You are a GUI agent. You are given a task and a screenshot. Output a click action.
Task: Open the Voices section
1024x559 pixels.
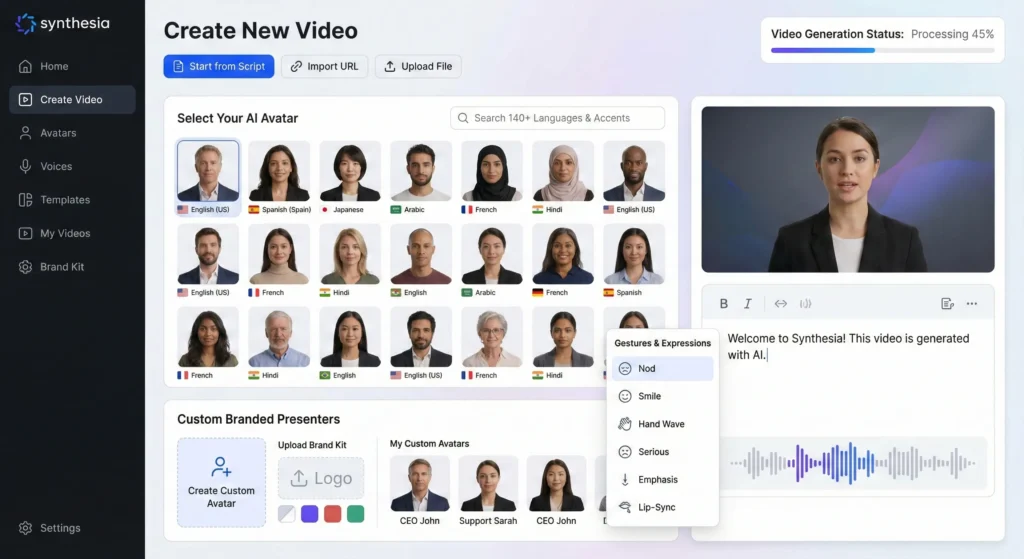click(x=72, y=166)
